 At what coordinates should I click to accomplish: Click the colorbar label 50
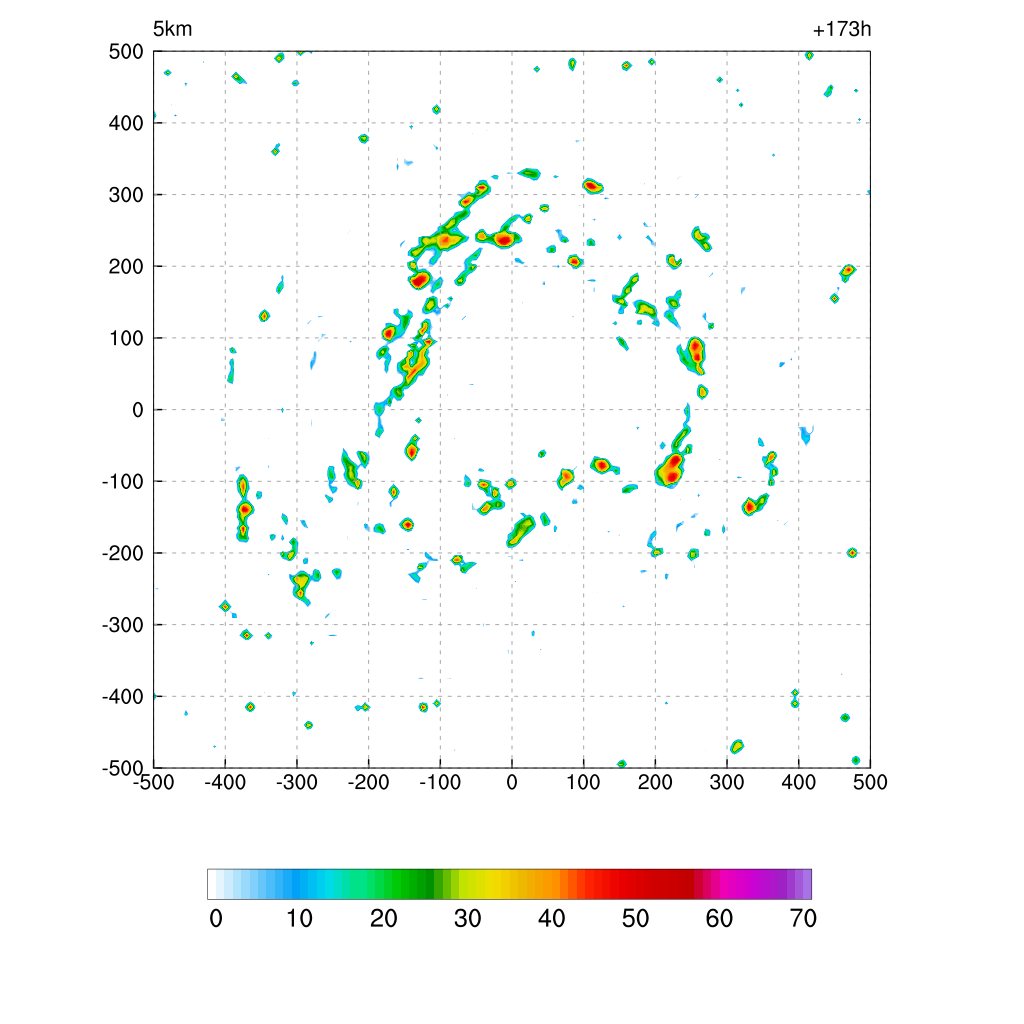point(635,919)
